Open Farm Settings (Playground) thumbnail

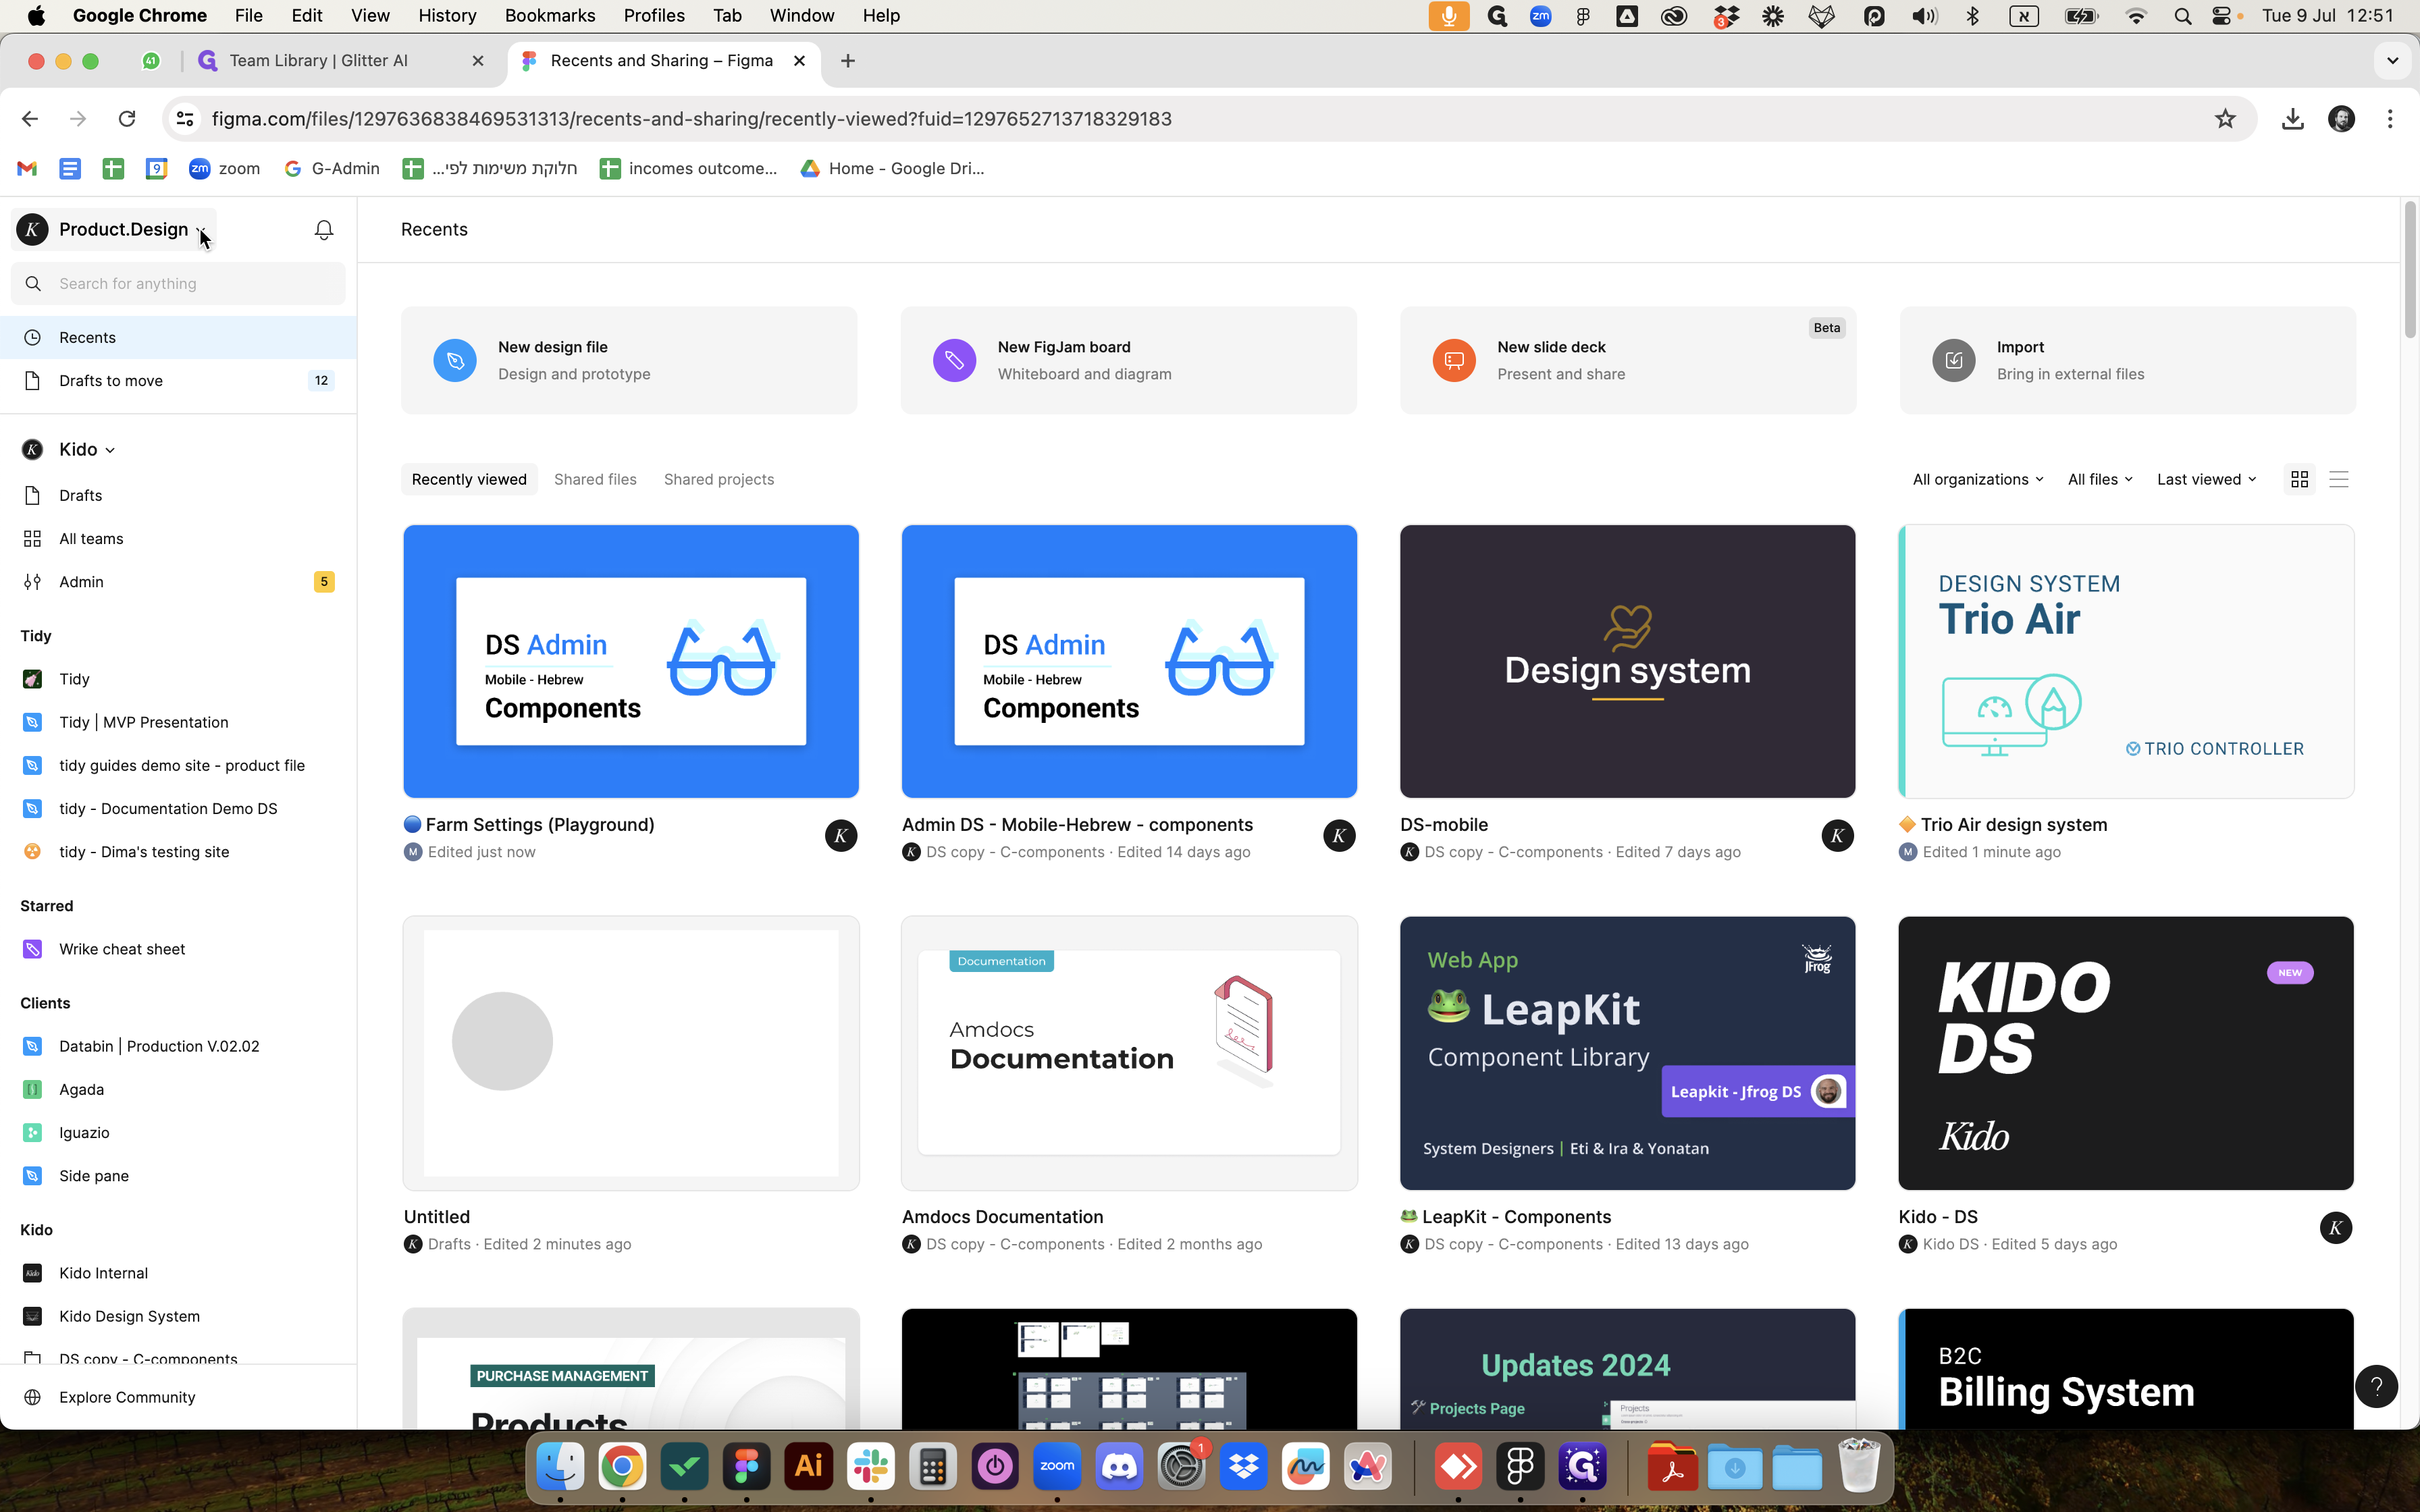pos(631,661)
